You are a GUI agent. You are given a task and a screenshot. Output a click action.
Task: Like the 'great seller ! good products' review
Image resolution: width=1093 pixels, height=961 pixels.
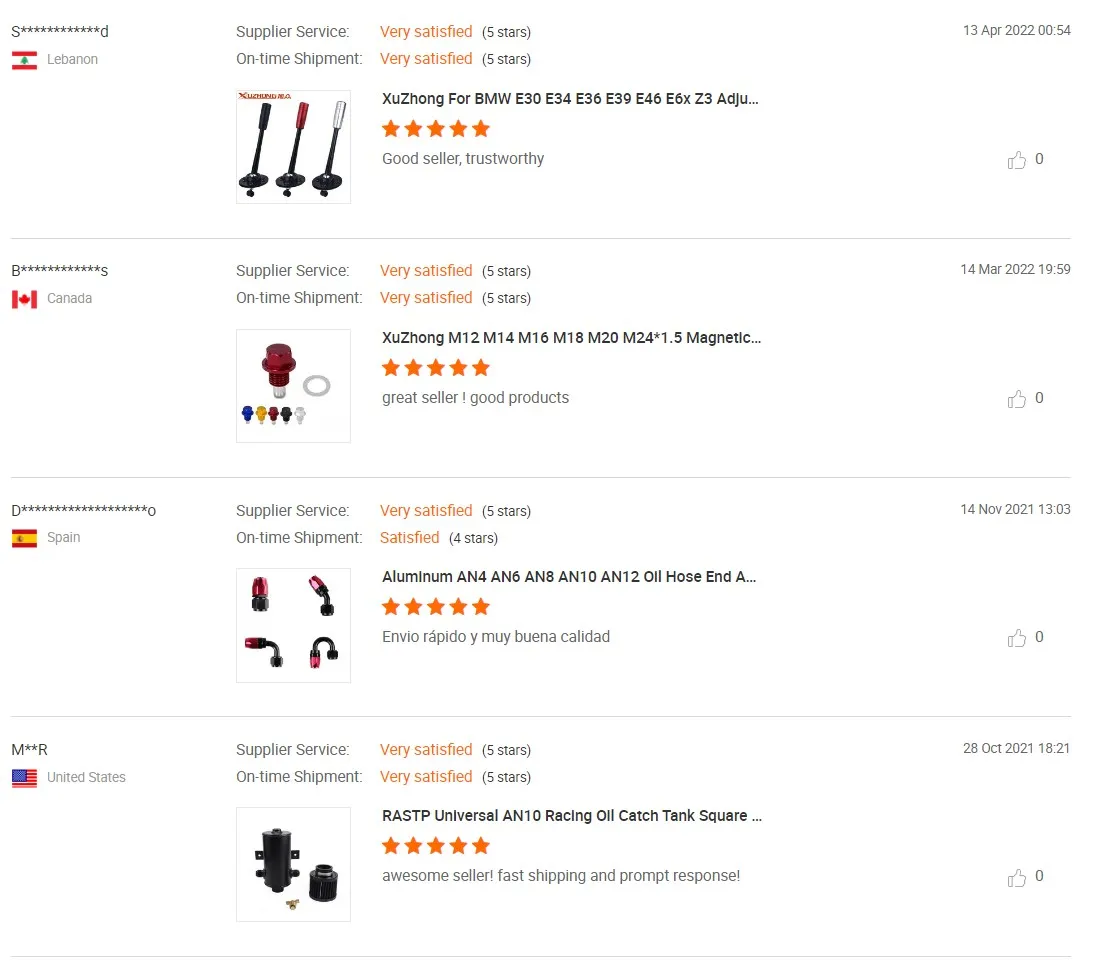[1017, 399]
